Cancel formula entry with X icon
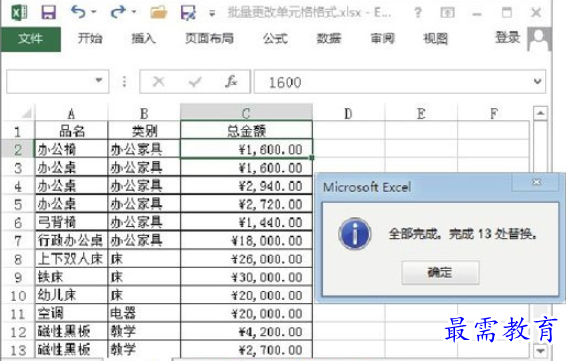566x361 pixels. pos(158,82)
